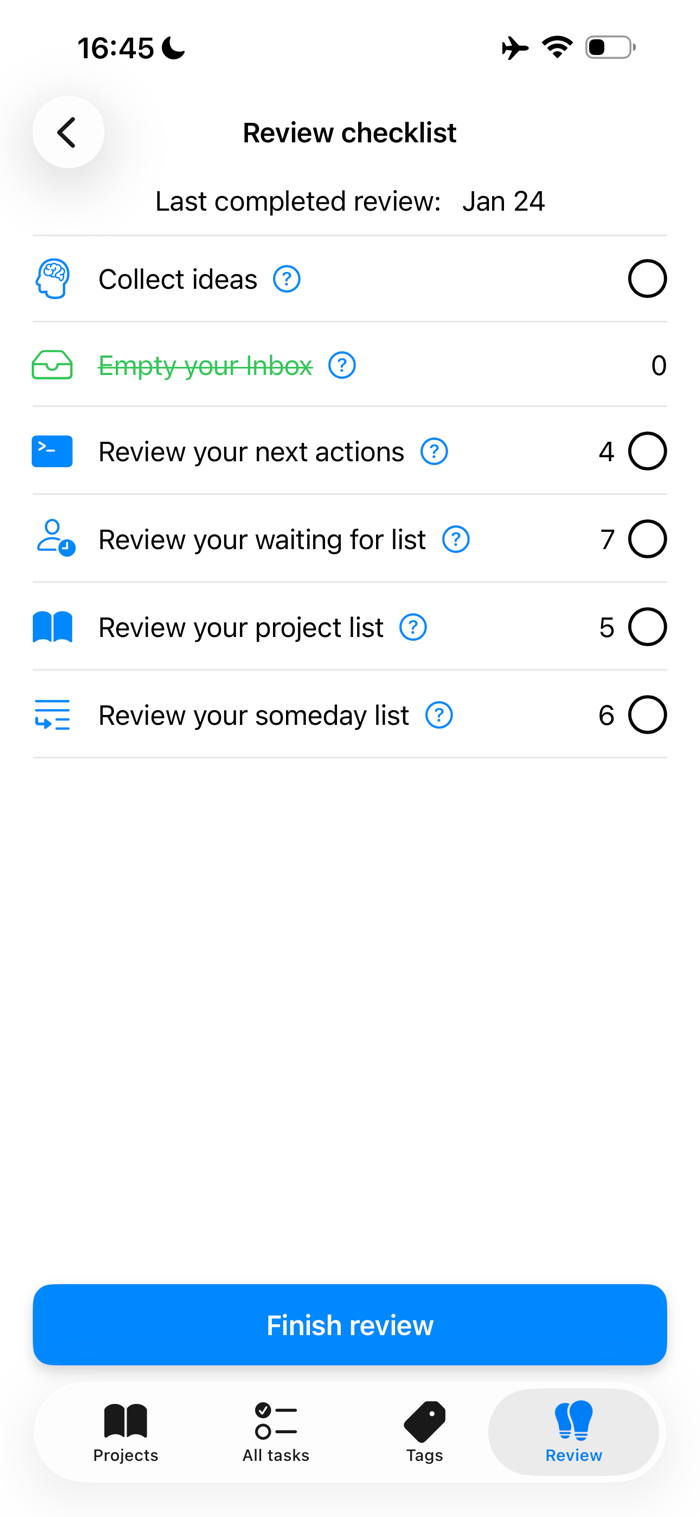Tap the someday list indent icon

point(52,715)
